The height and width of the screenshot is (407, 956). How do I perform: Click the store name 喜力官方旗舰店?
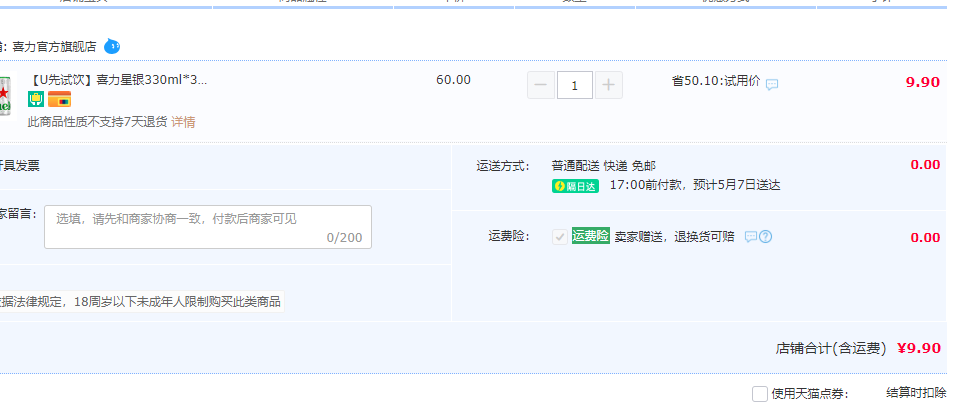(54, 47)
